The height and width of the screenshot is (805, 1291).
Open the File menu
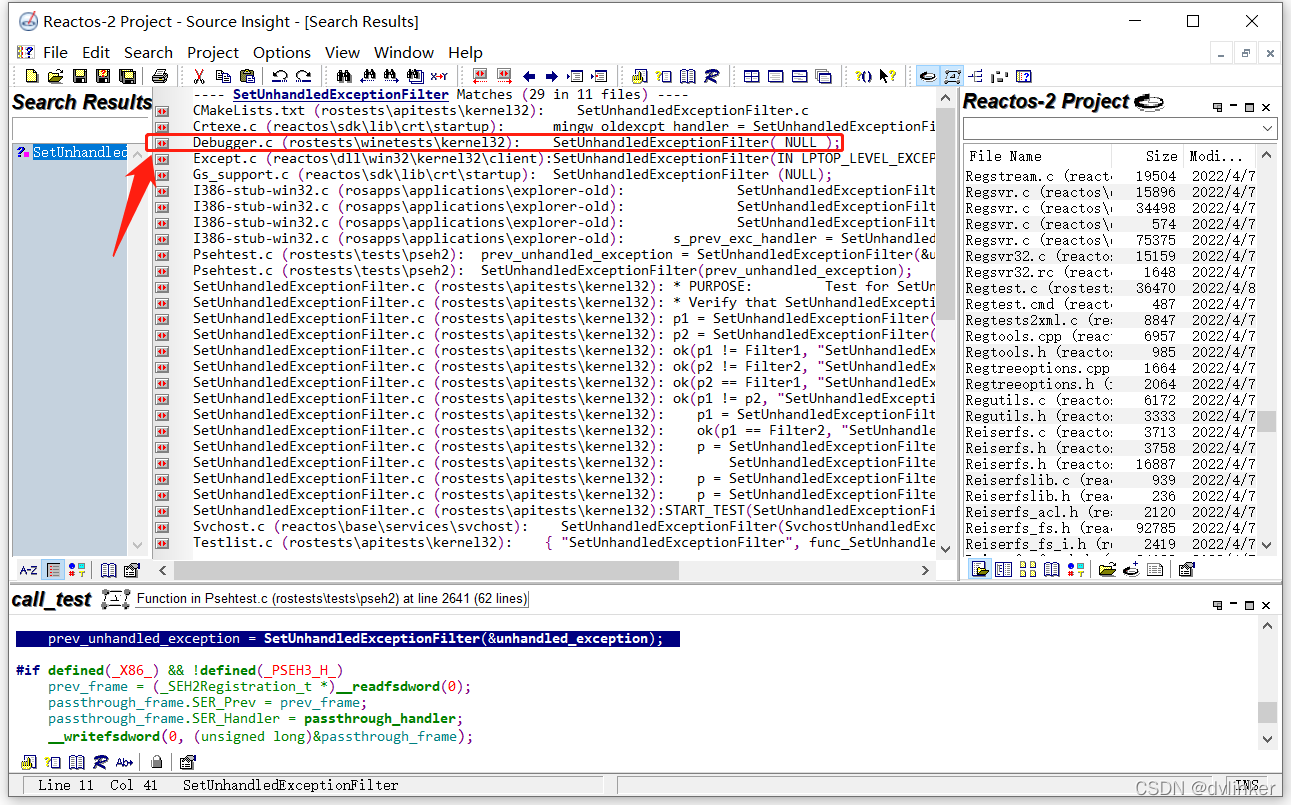click(56, 52)
